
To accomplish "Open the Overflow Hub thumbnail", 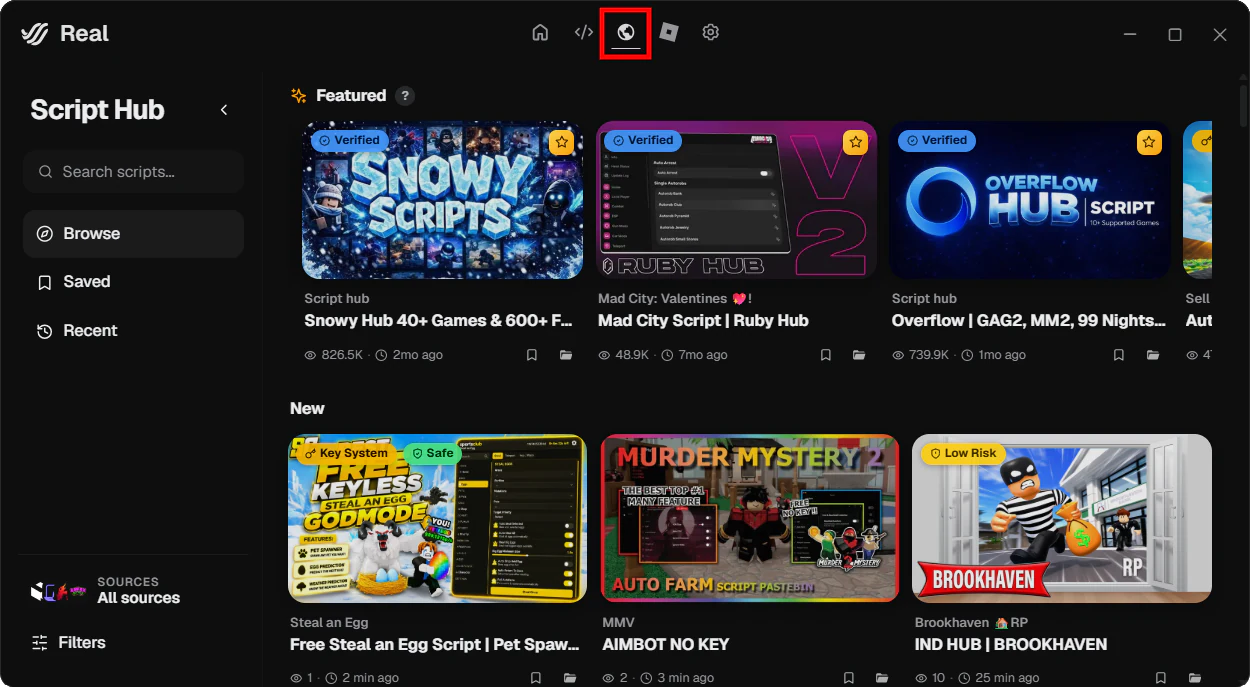I will [1030, 200].
